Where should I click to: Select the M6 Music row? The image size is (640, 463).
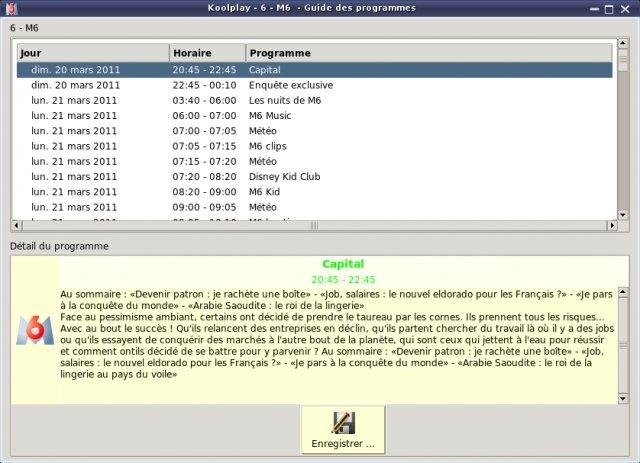pyautogui.click(x=315, y=116)
